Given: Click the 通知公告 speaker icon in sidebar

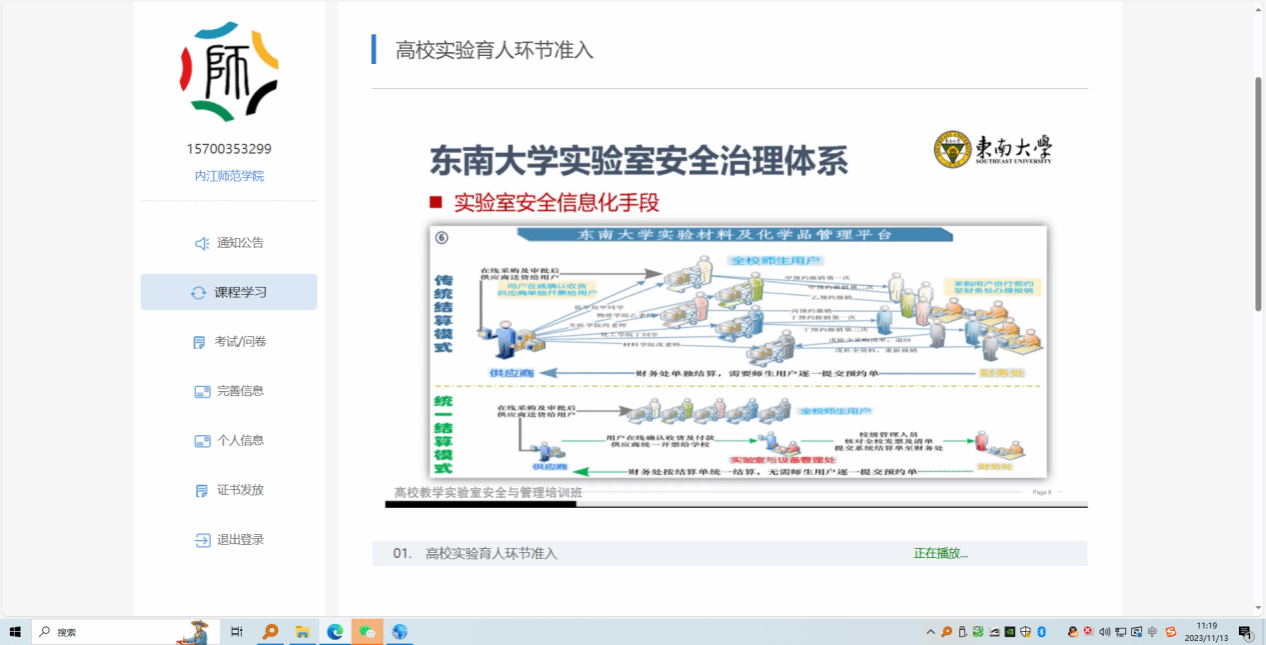Looking at the screenshot, I should click(201, 243).
